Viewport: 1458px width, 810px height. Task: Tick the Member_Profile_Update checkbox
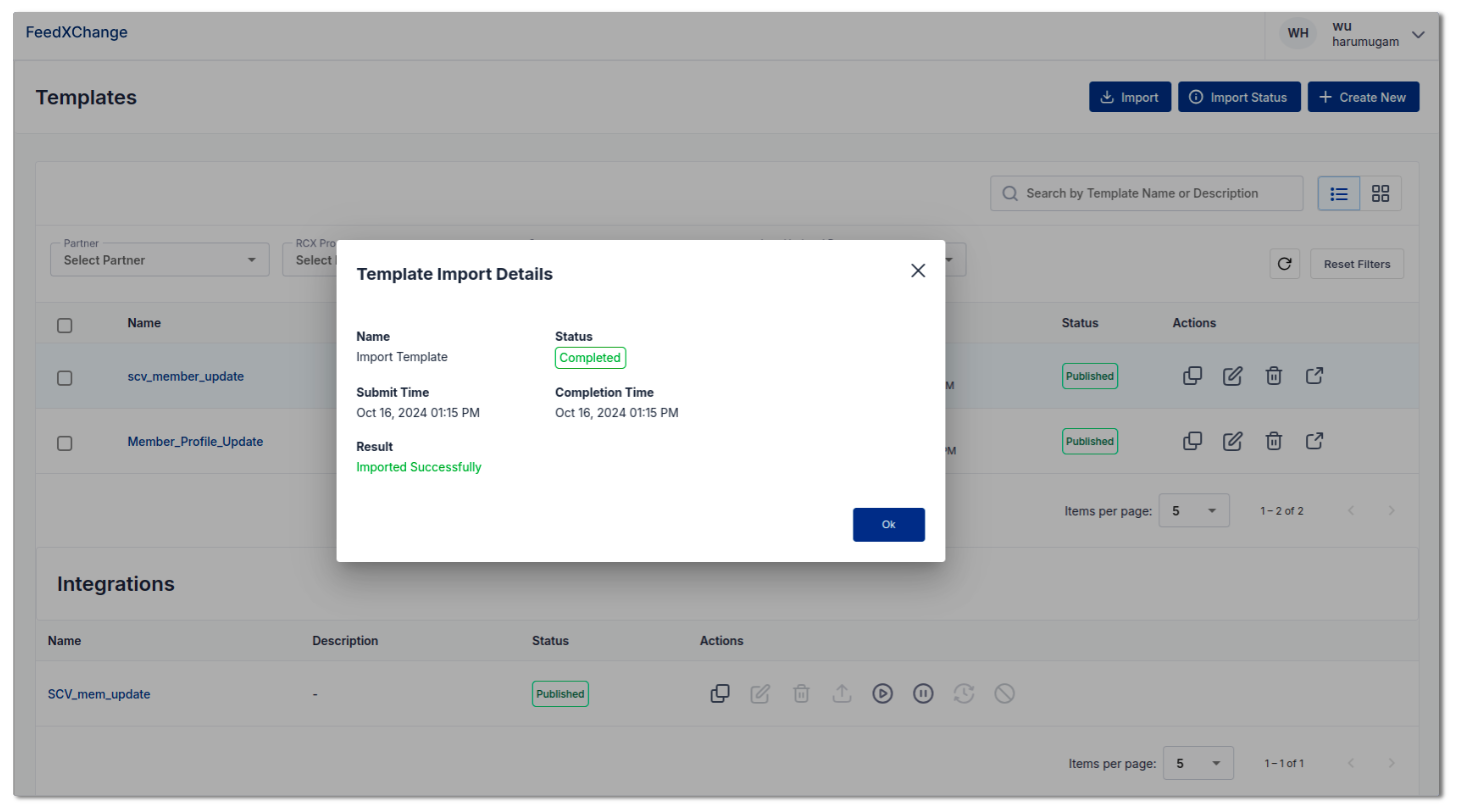point(65,443)
